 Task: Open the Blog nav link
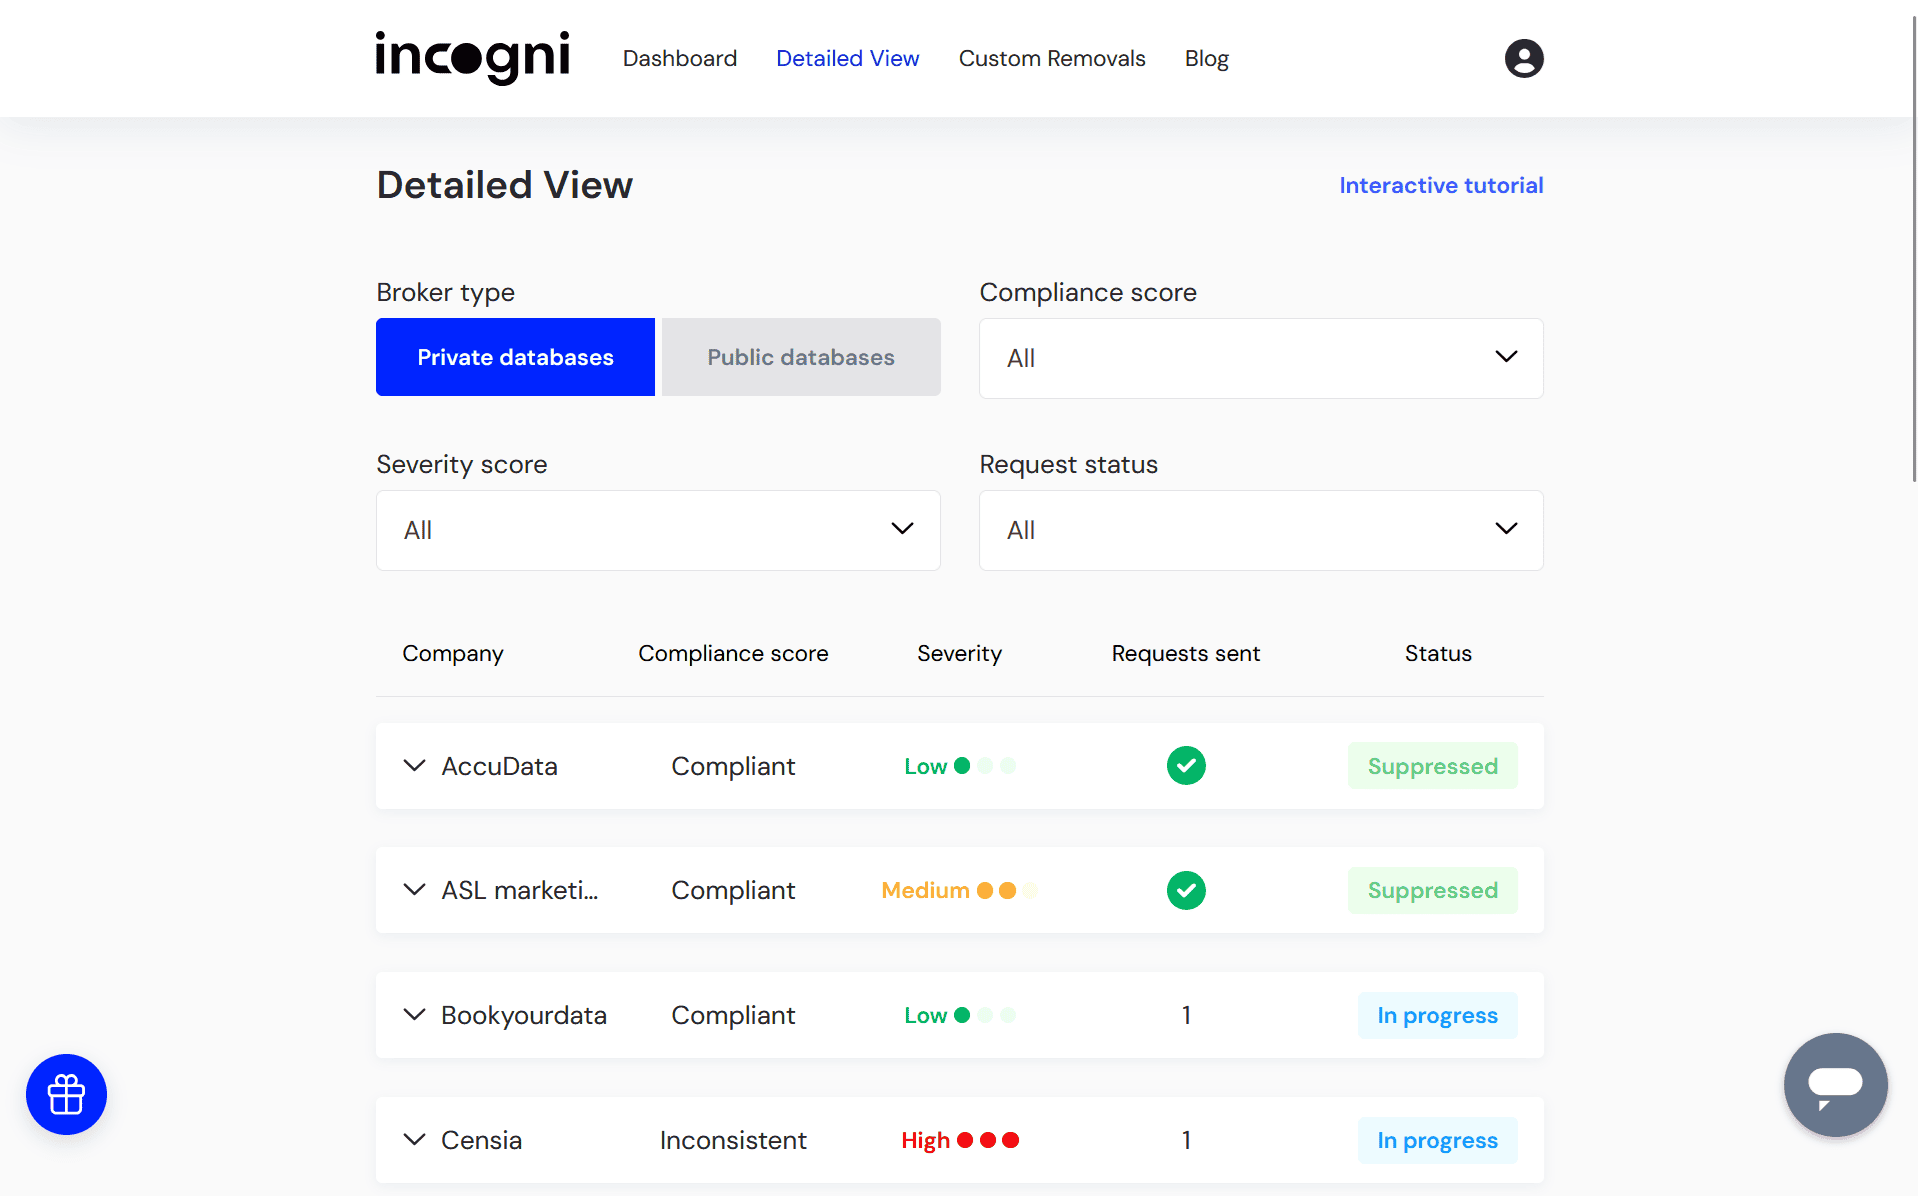1206,58
